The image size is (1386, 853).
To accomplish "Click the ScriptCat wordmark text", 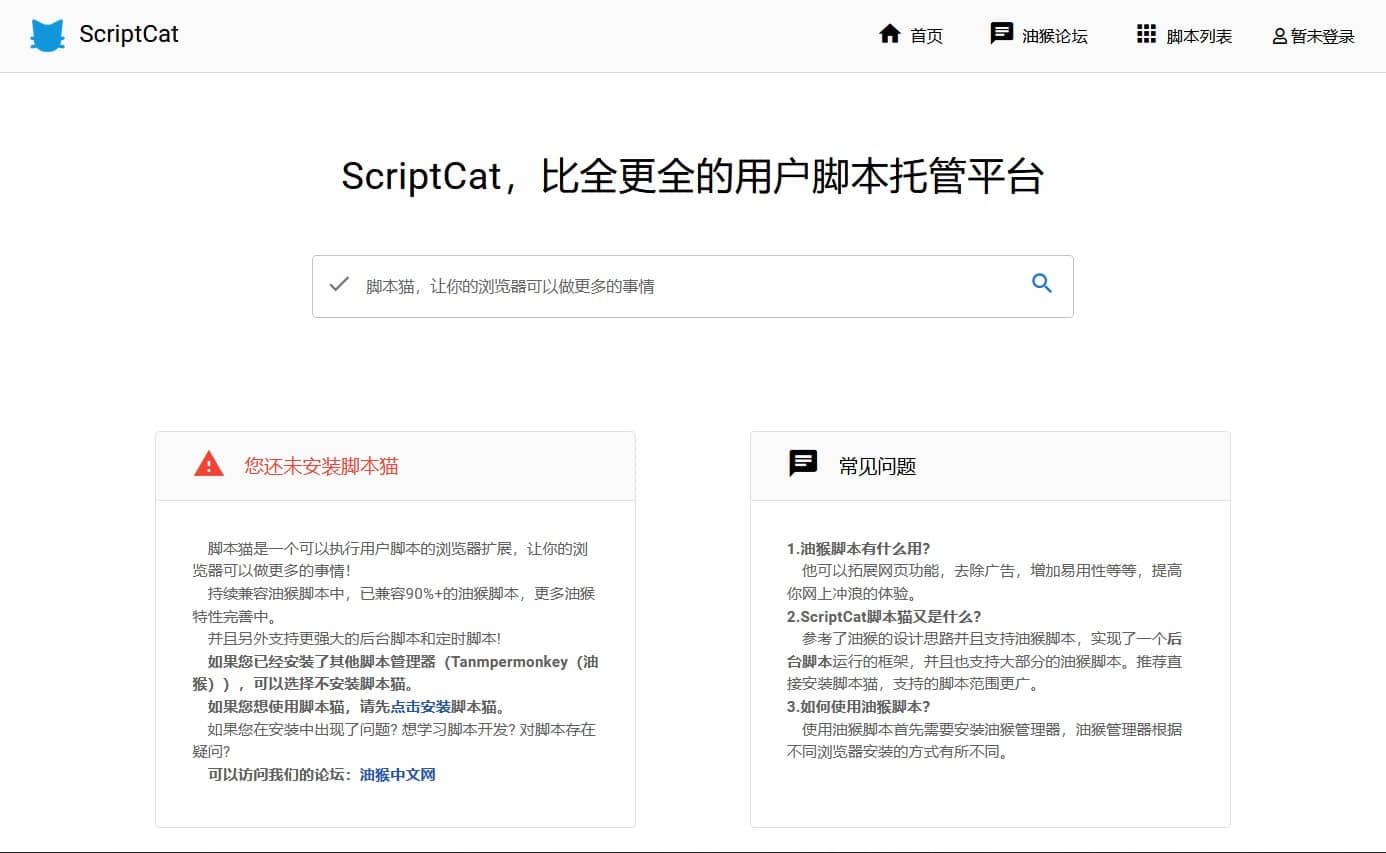I will click(x=128, y=33).
